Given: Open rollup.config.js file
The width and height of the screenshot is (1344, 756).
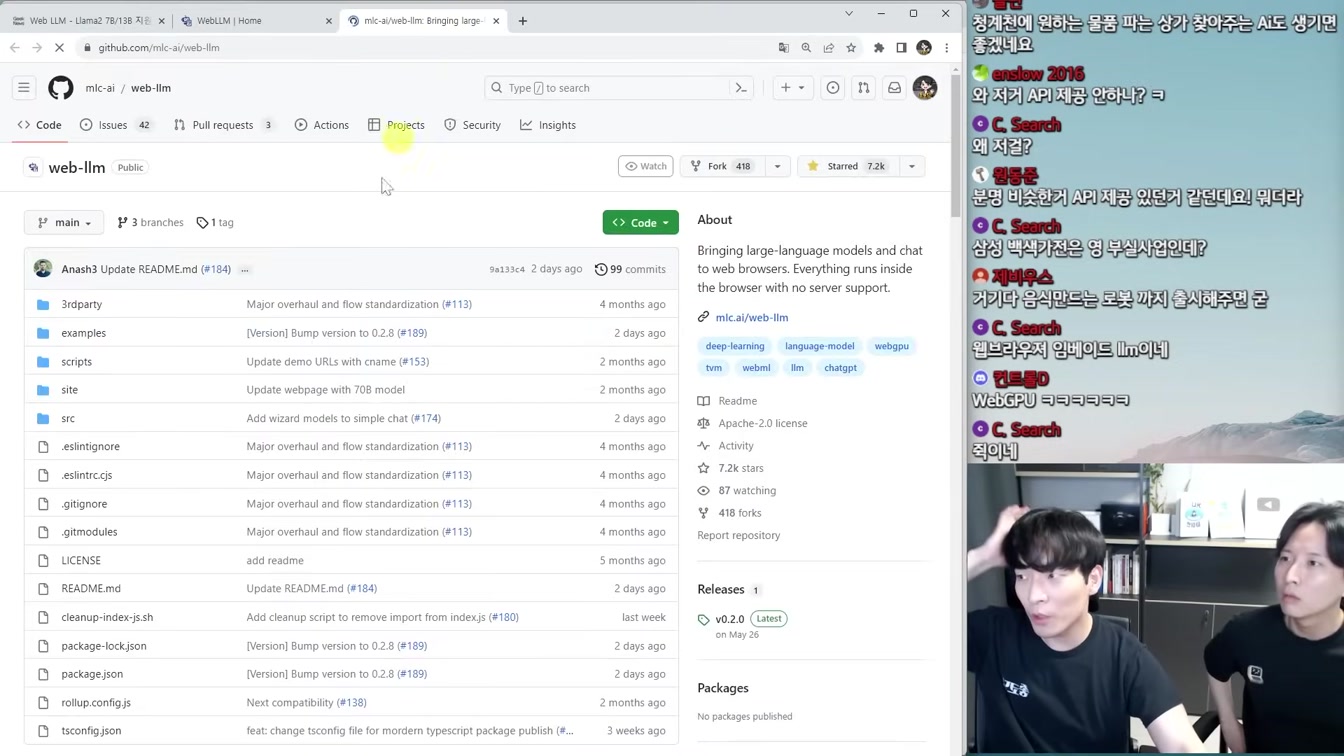Looking at the screenshot, I should point(96,703).
